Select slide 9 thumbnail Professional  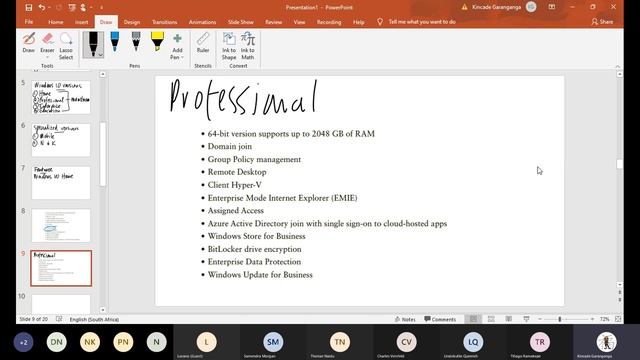[x=61, y=268]
